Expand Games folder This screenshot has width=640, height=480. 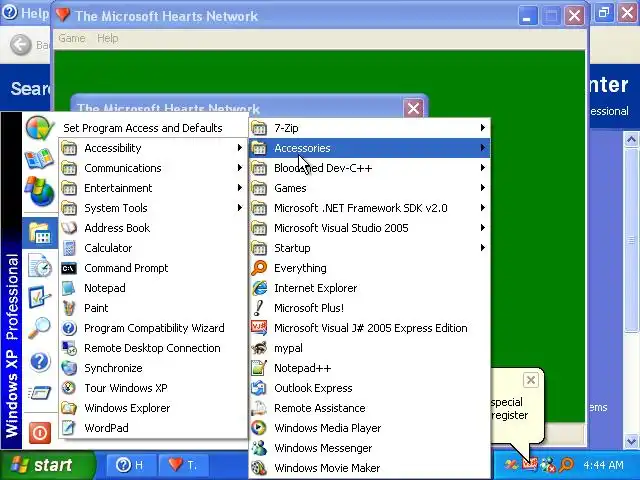[x=369, y=188]
